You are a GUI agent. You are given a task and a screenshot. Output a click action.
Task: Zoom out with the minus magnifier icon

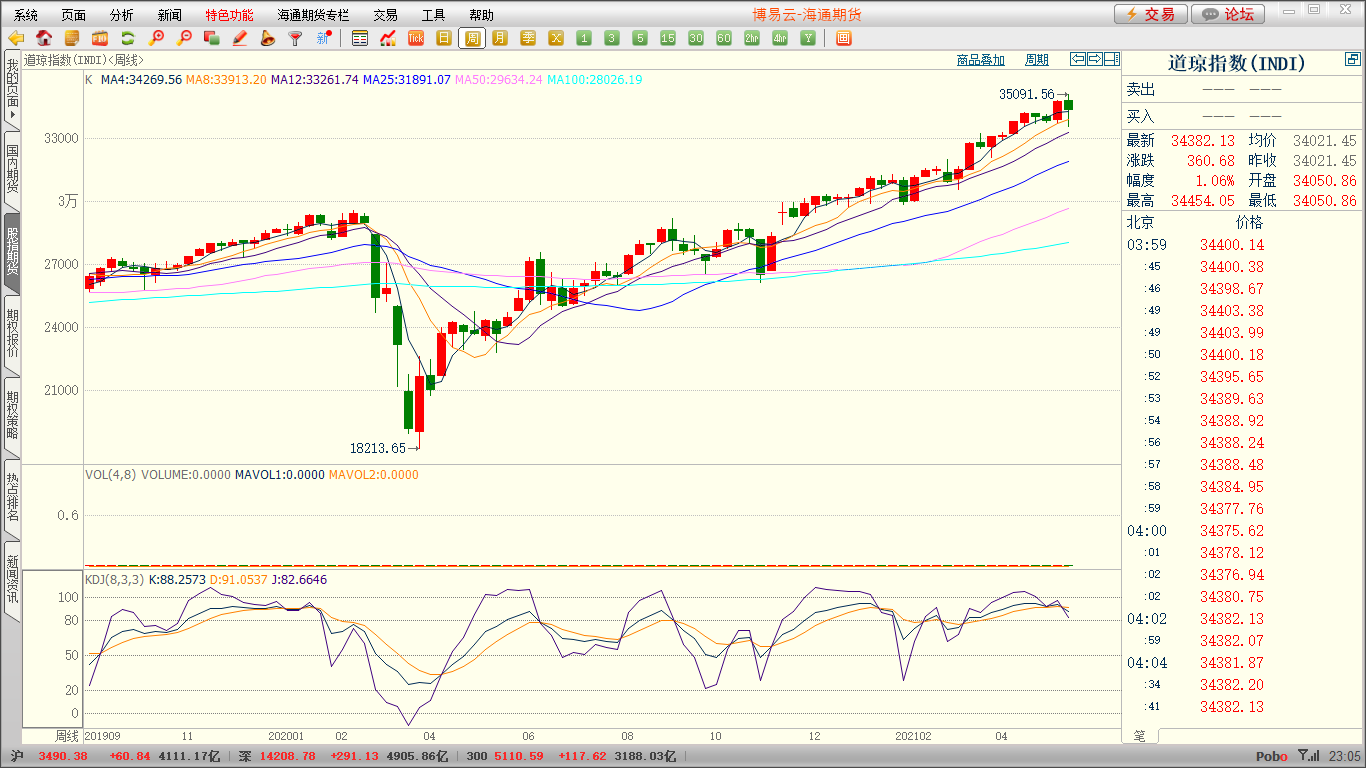[x=184, y=38]
